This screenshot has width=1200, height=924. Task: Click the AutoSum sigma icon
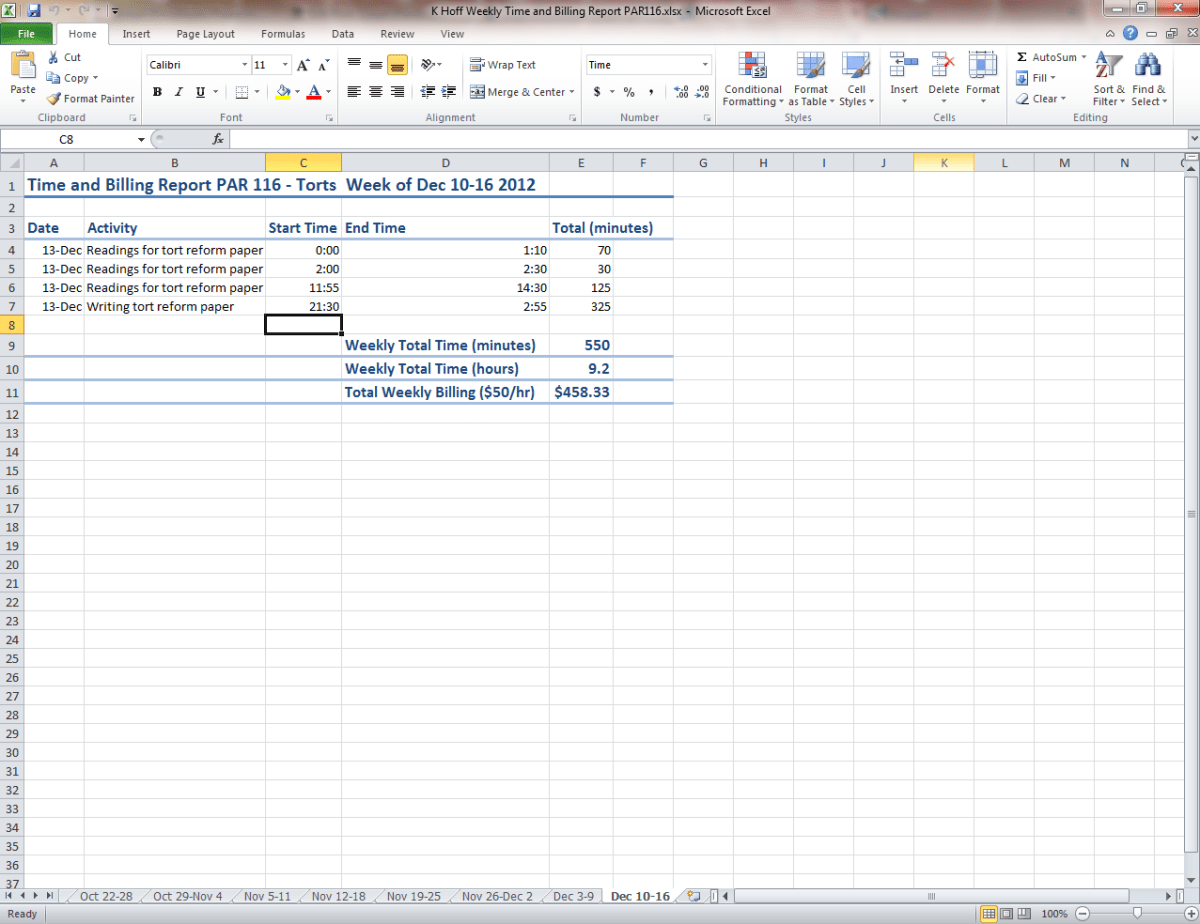click(1022, 58)
